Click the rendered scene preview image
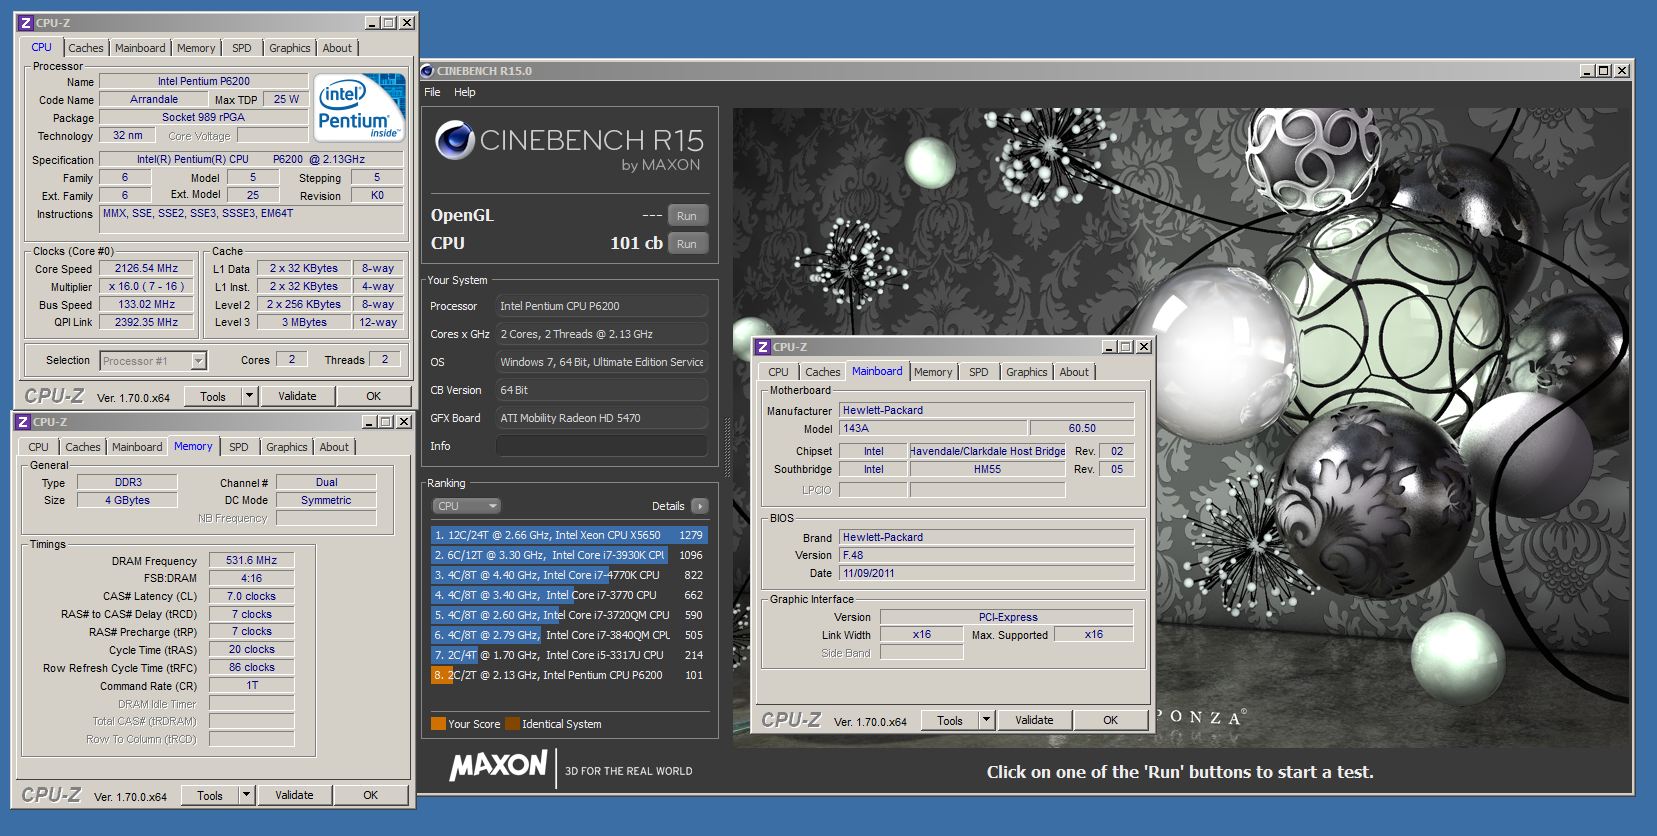Screen dimensions: 1657x836 [1181, 427]
